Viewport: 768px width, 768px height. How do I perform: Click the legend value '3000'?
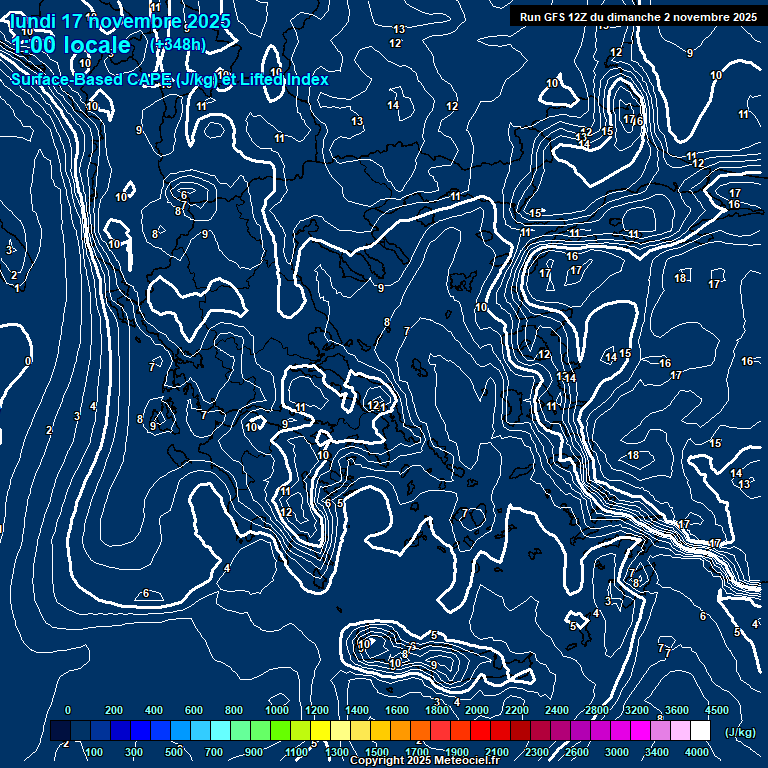[617, 752]
